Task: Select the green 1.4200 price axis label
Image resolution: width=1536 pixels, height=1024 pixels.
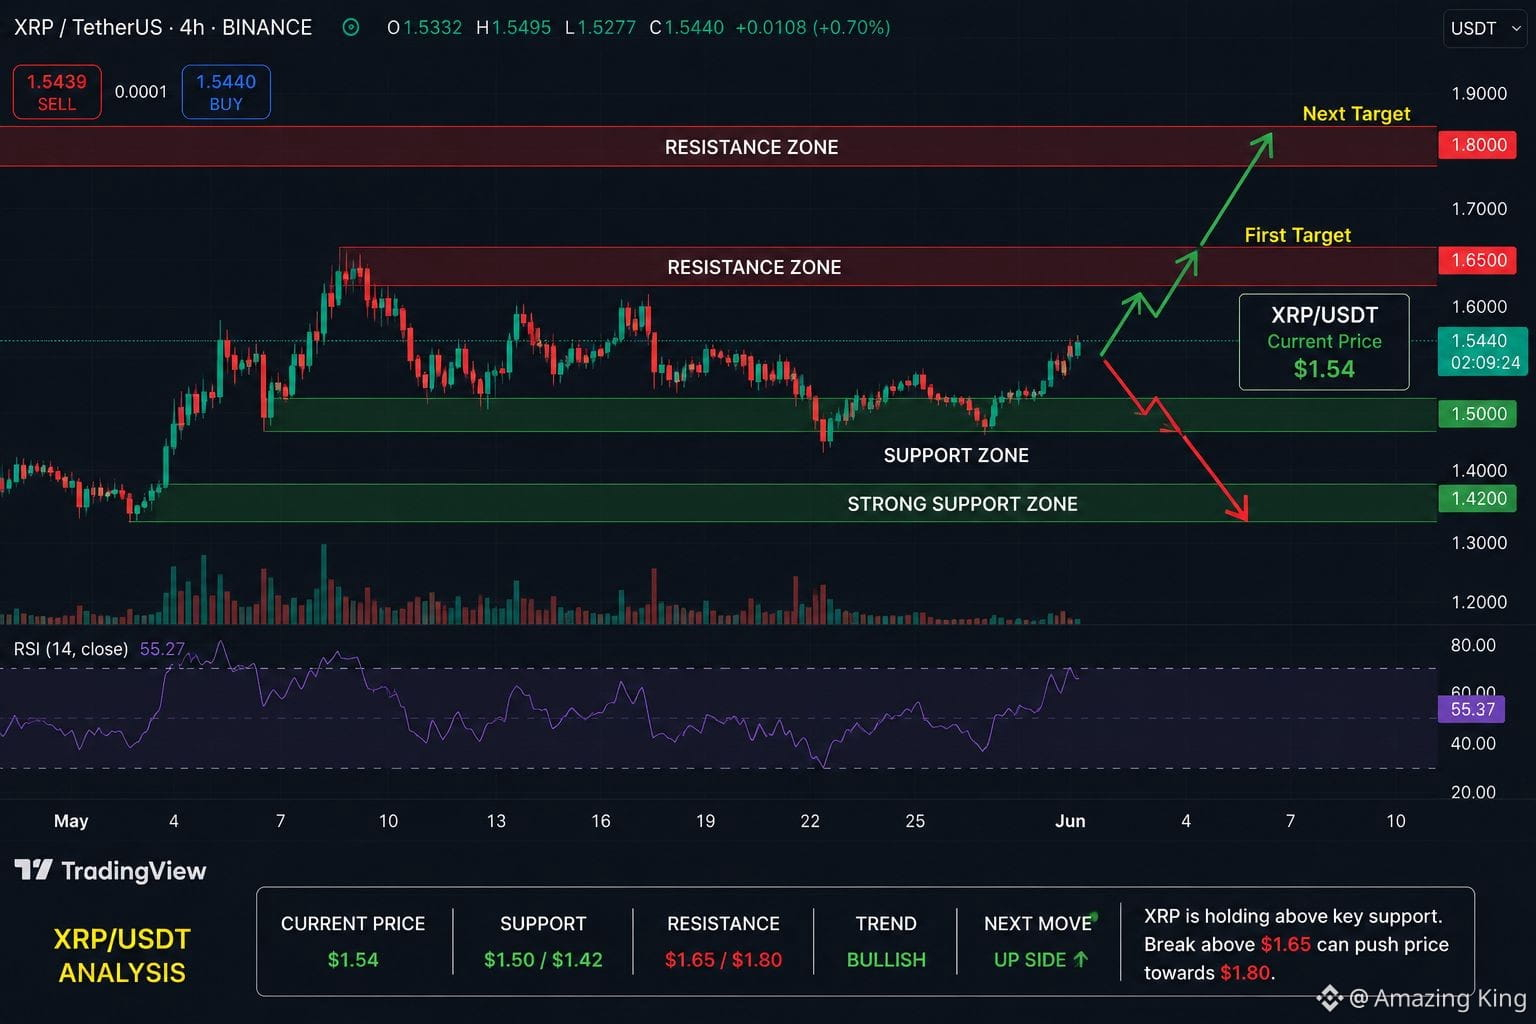Action: [1478, 498]
